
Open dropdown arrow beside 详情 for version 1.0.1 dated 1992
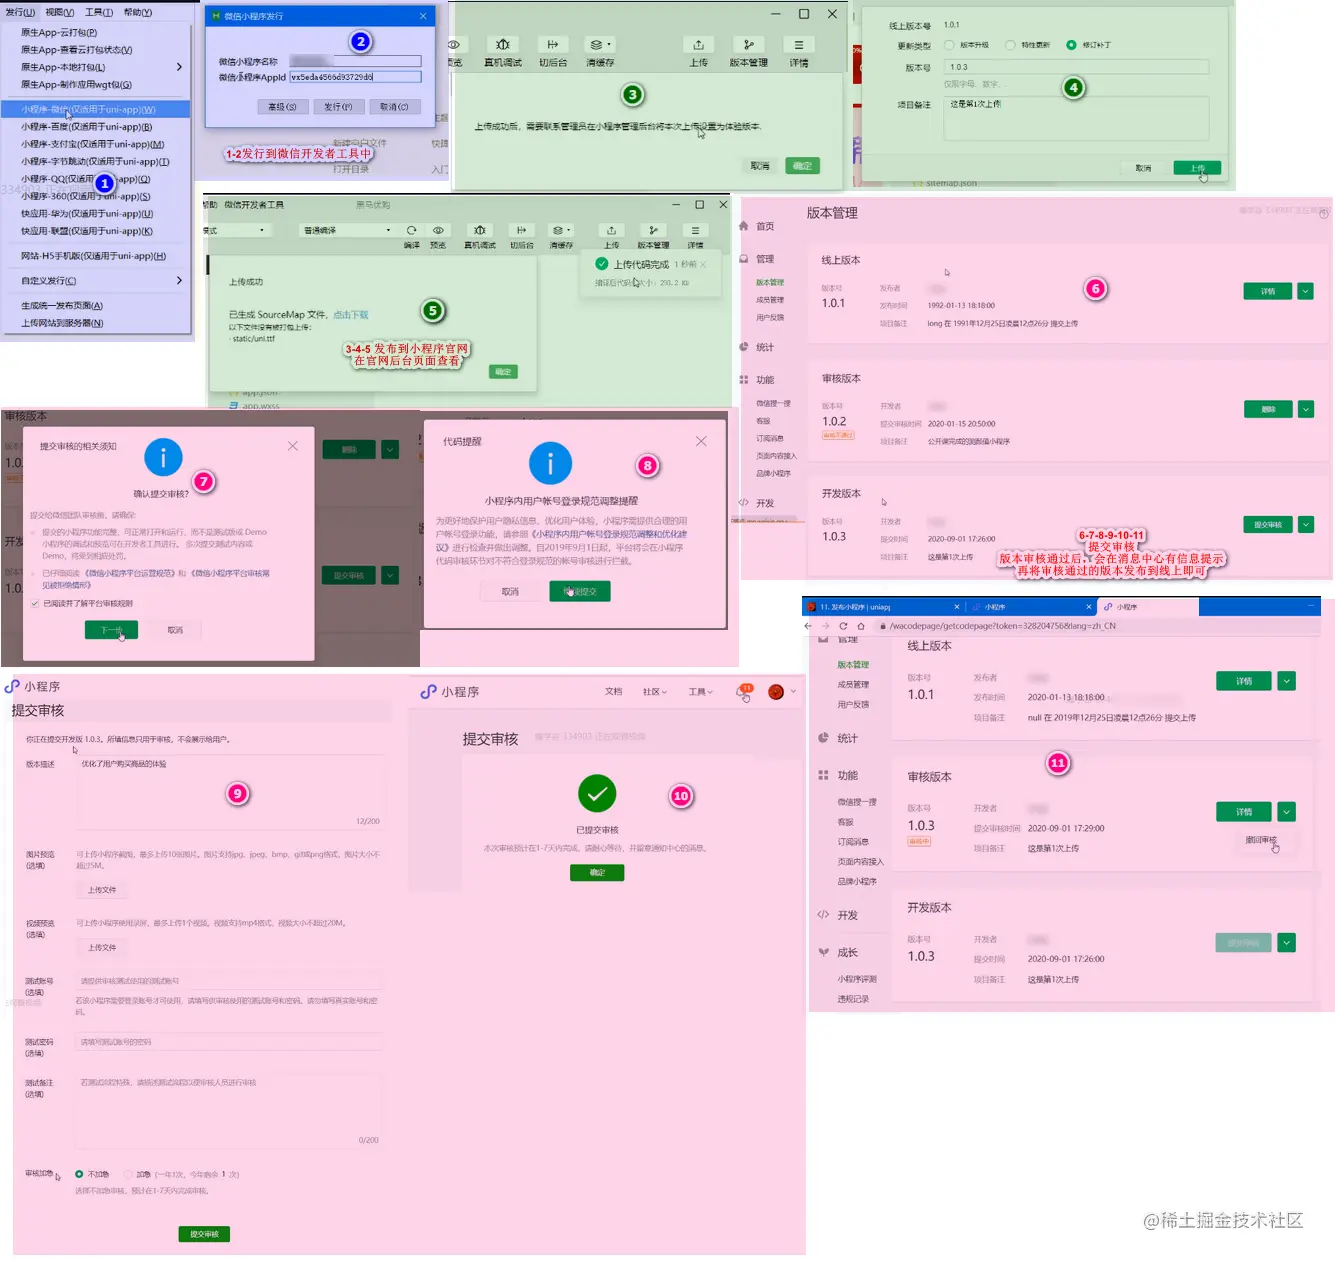[x=1305, y=291]
